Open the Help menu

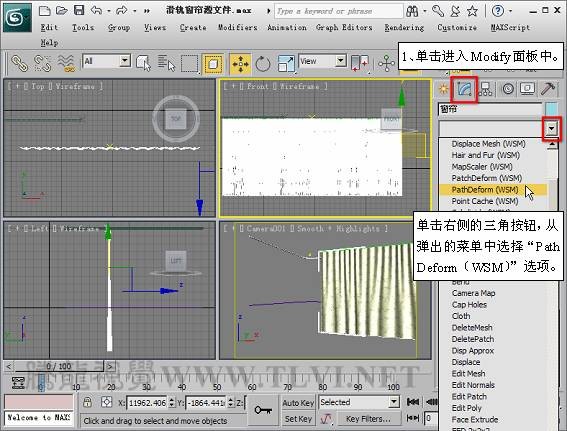[49, 43]
